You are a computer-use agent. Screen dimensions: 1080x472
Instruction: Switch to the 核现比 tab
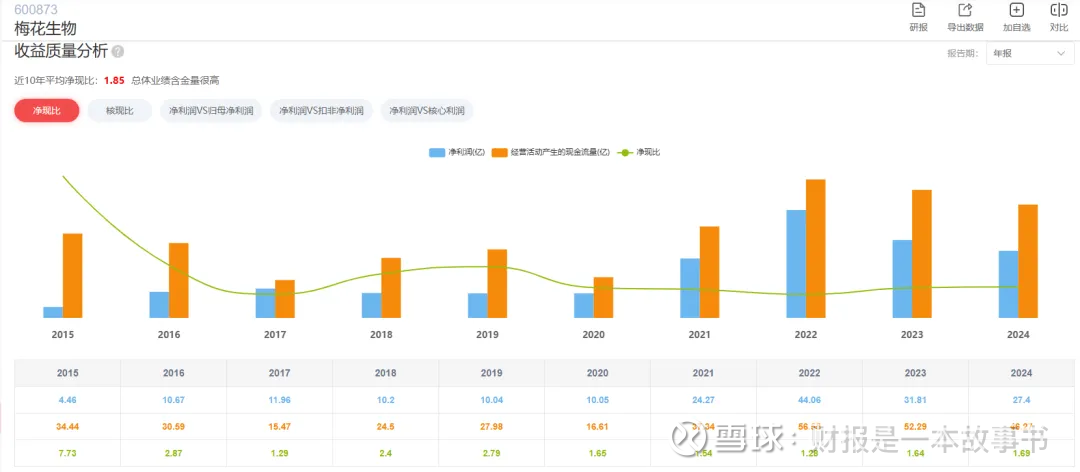119,110
